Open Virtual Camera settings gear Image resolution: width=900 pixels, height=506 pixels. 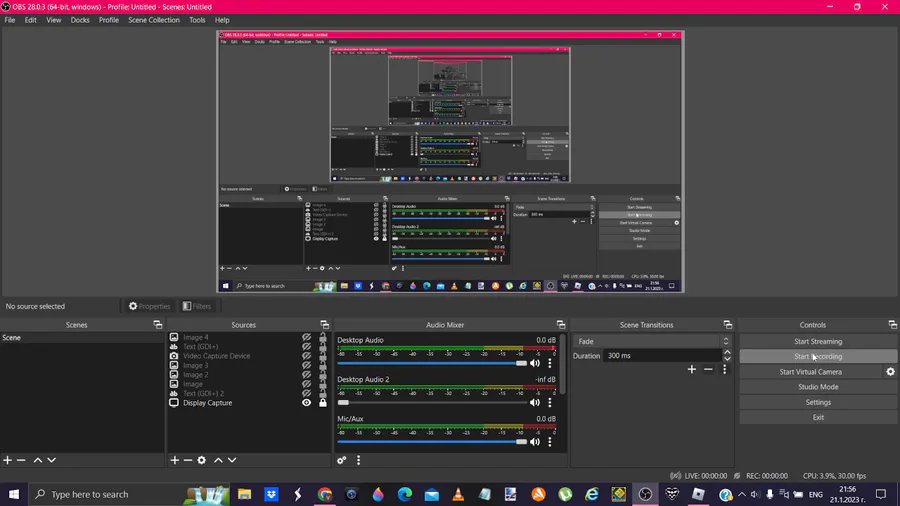[x=890, y=372]
